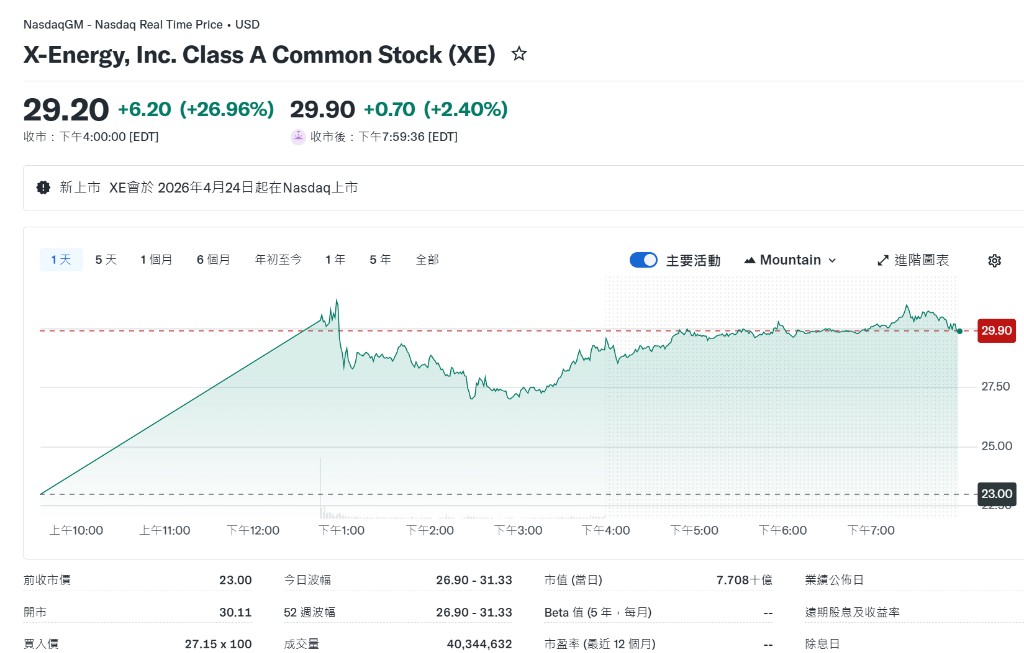Viewport: 1024px width, 653px height.
Task: Toggle the 主要活動 switch
Action: pos(643,260)
